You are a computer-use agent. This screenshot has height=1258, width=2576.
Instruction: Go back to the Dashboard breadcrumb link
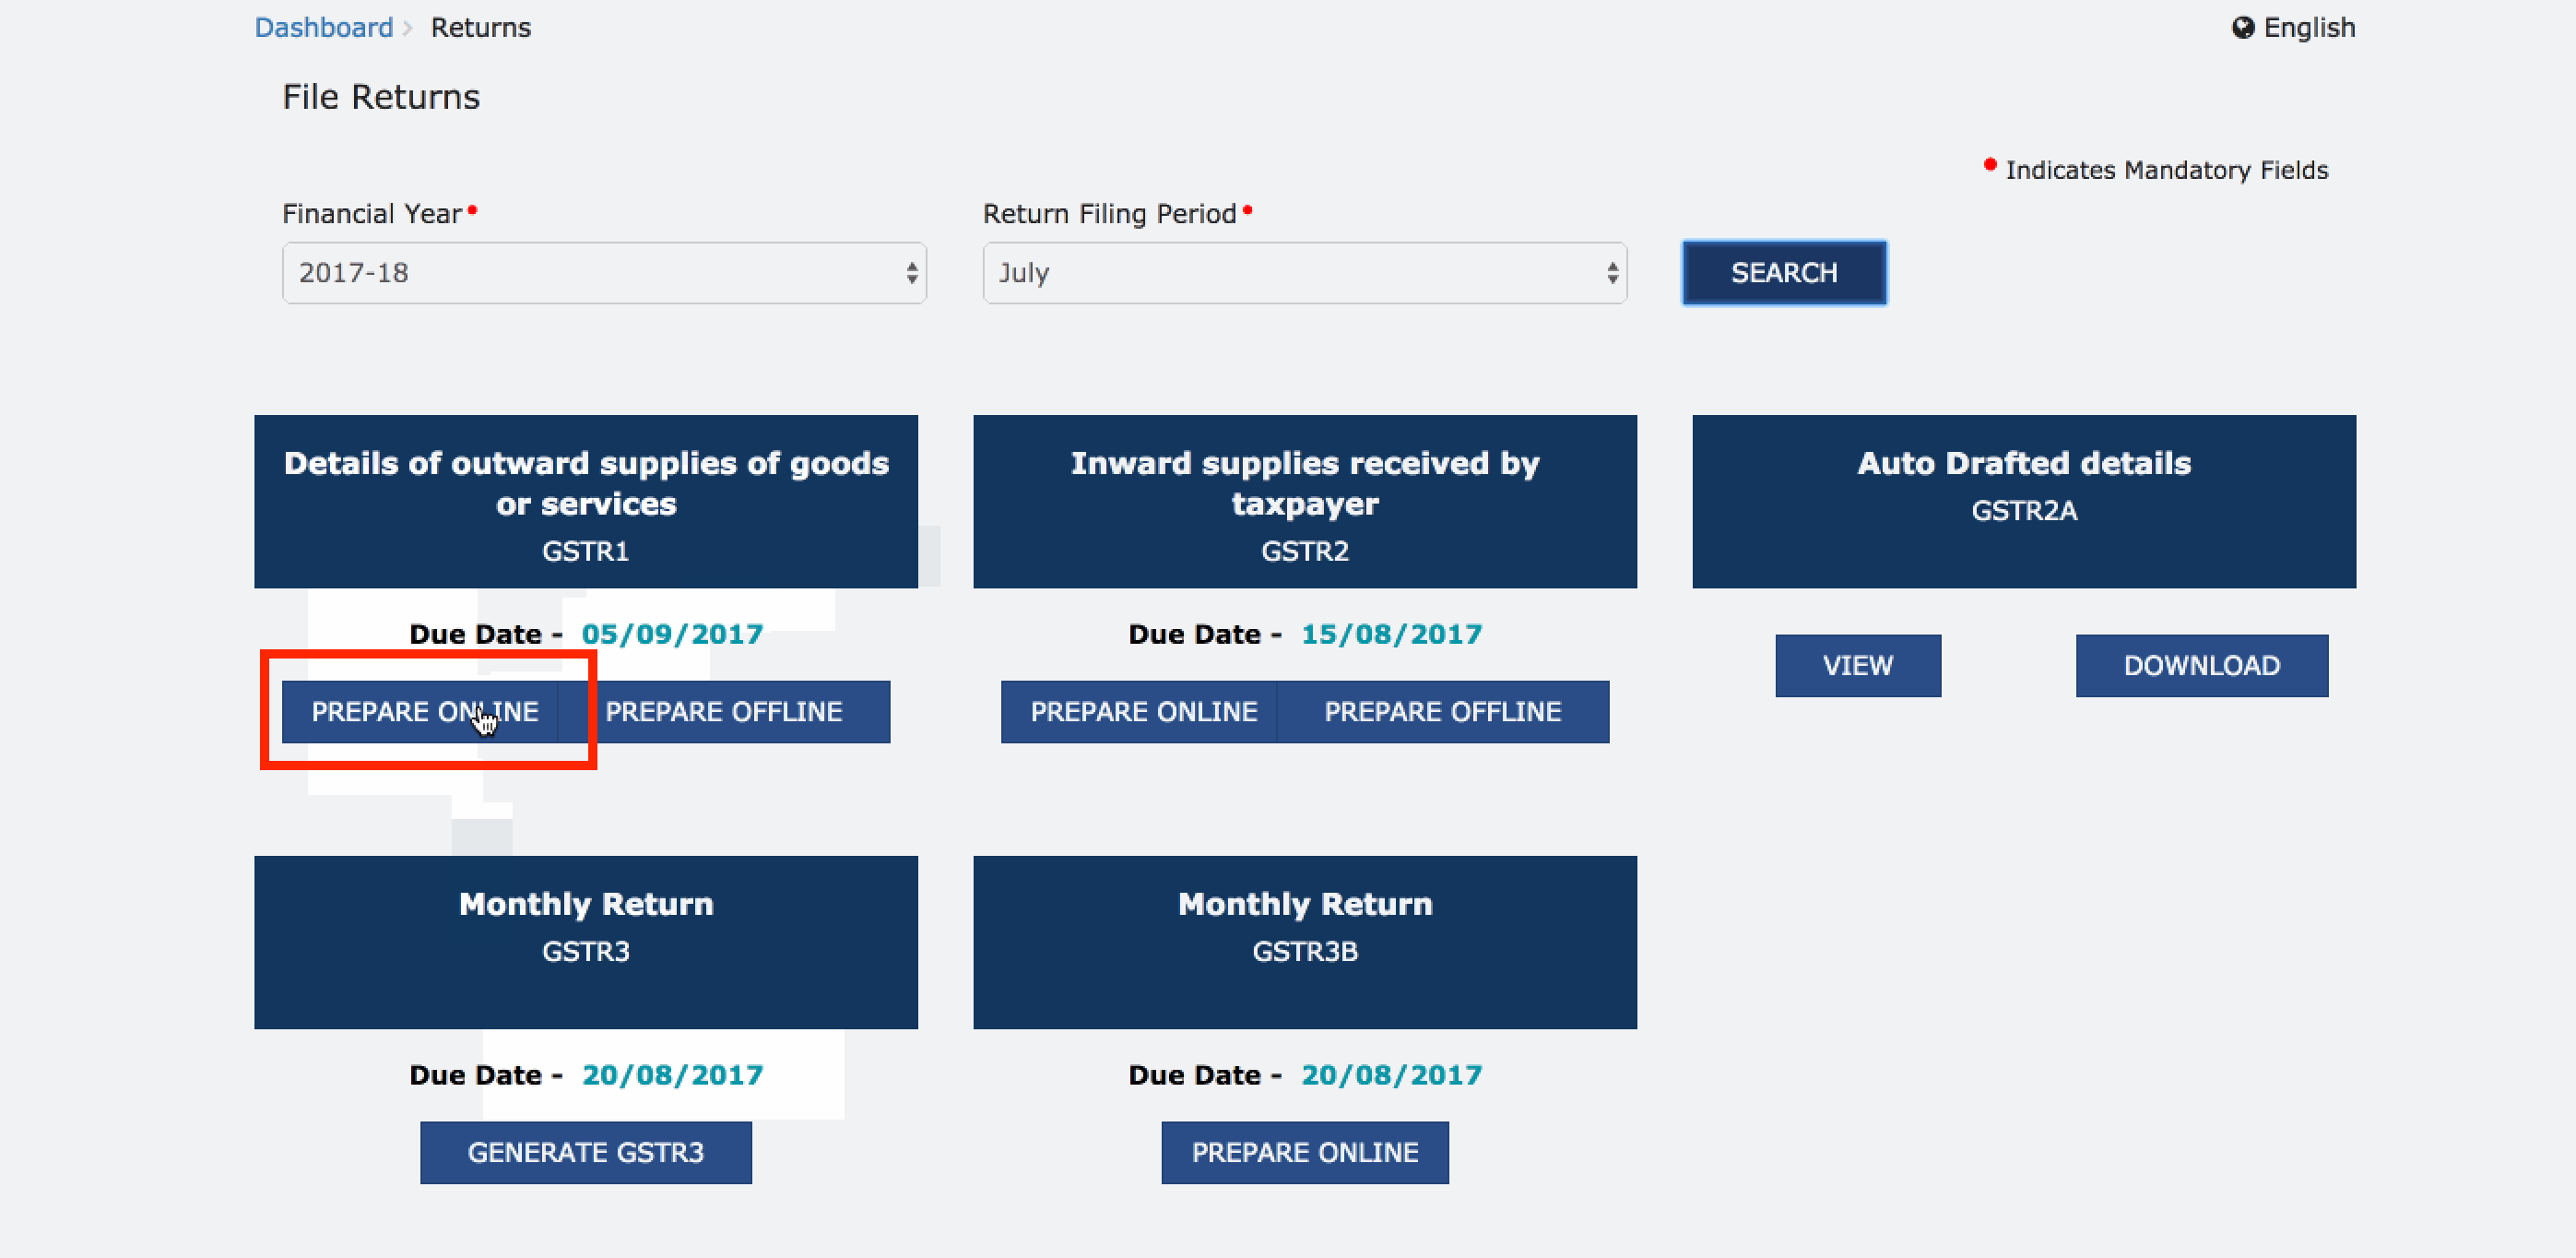pos(323,28)
